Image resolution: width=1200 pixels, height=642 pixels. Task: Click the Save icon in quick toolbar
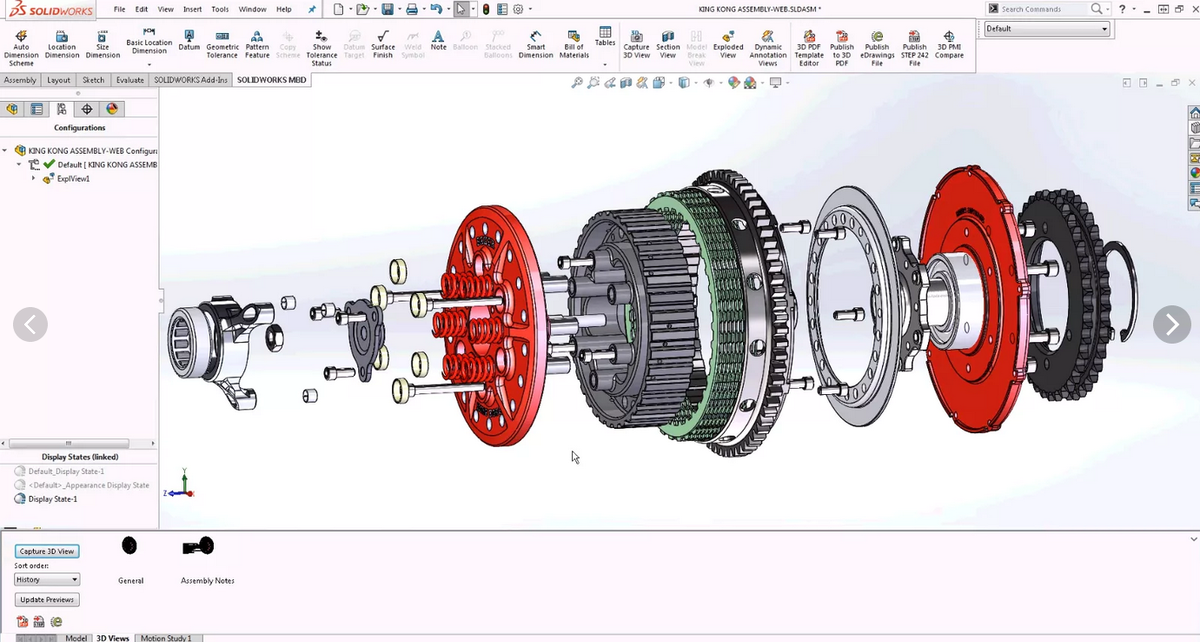(386, 9)
